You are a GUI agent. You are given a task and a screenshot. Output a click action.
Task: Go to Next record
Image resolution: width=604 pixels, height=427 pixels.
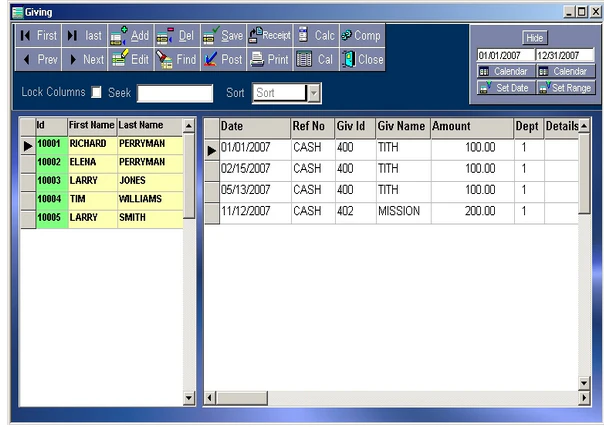click(x=85, y=59)
